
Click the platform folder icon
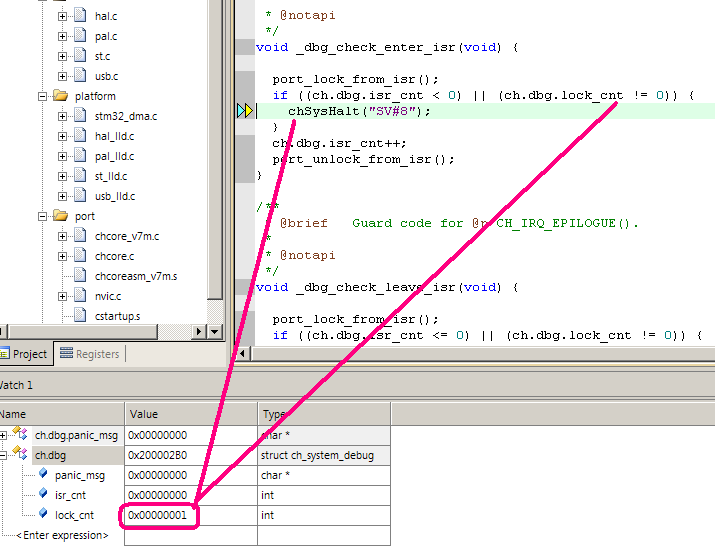point(61,95)
